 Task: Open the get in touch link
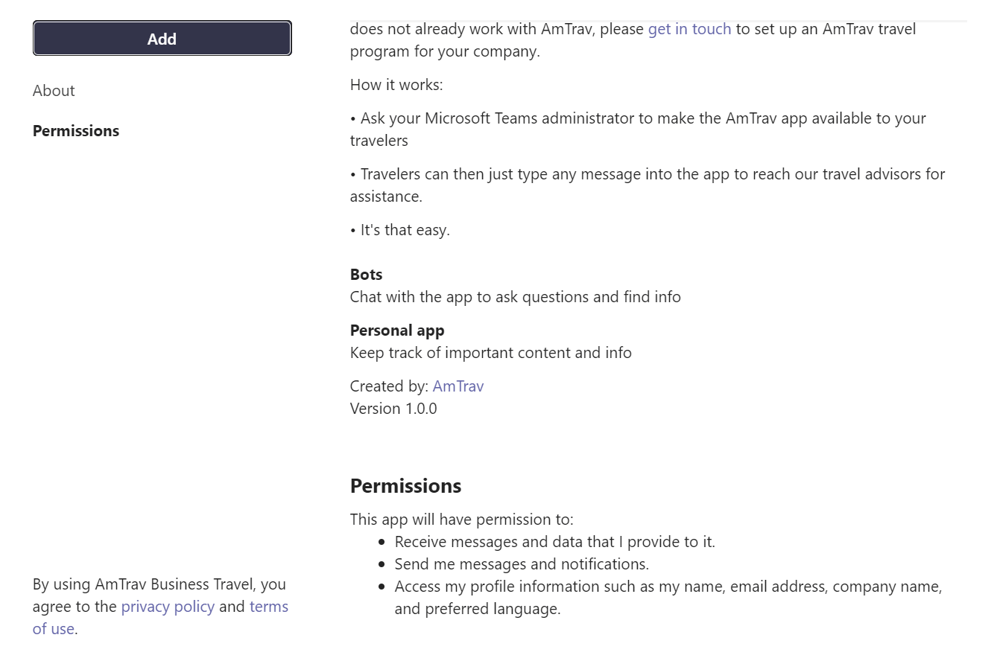click(688, 28)
